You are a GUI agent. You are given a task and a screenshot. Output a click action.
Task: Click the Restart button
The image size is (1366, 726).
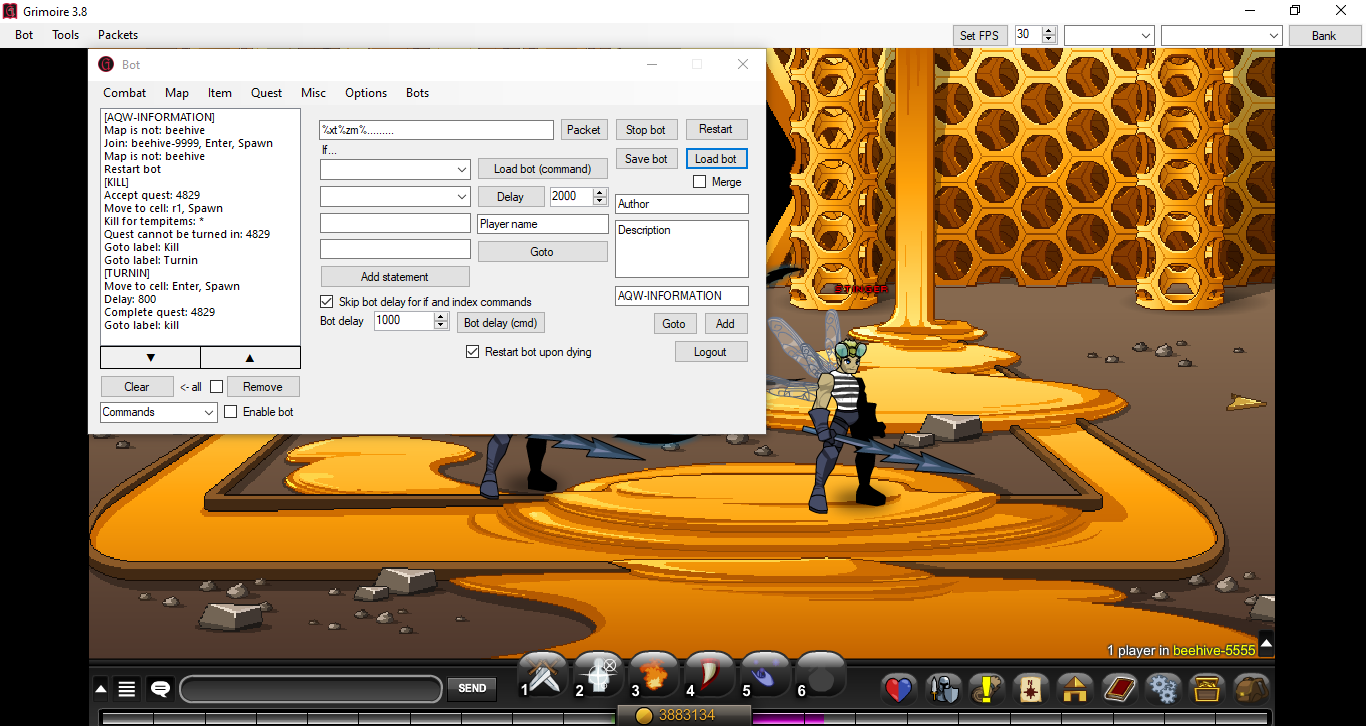tap(716, 129)
